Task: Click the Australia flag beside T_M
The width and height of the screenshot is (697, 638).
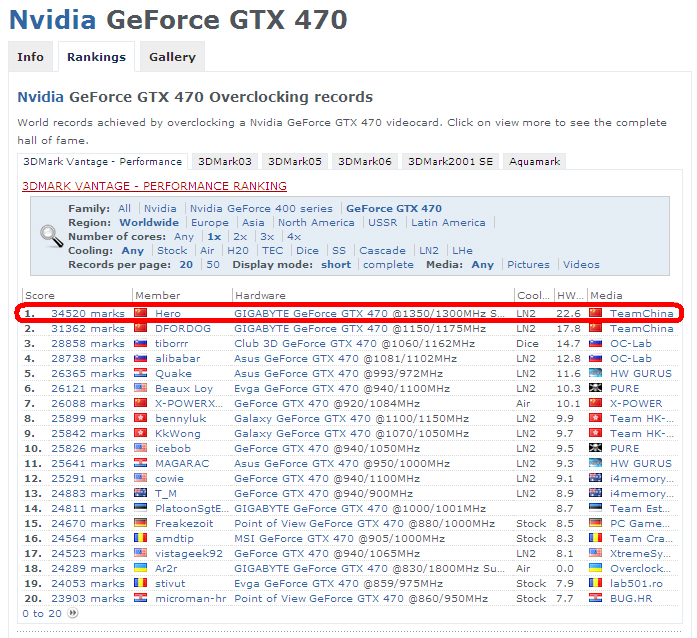Action: (x=140, y=493)
